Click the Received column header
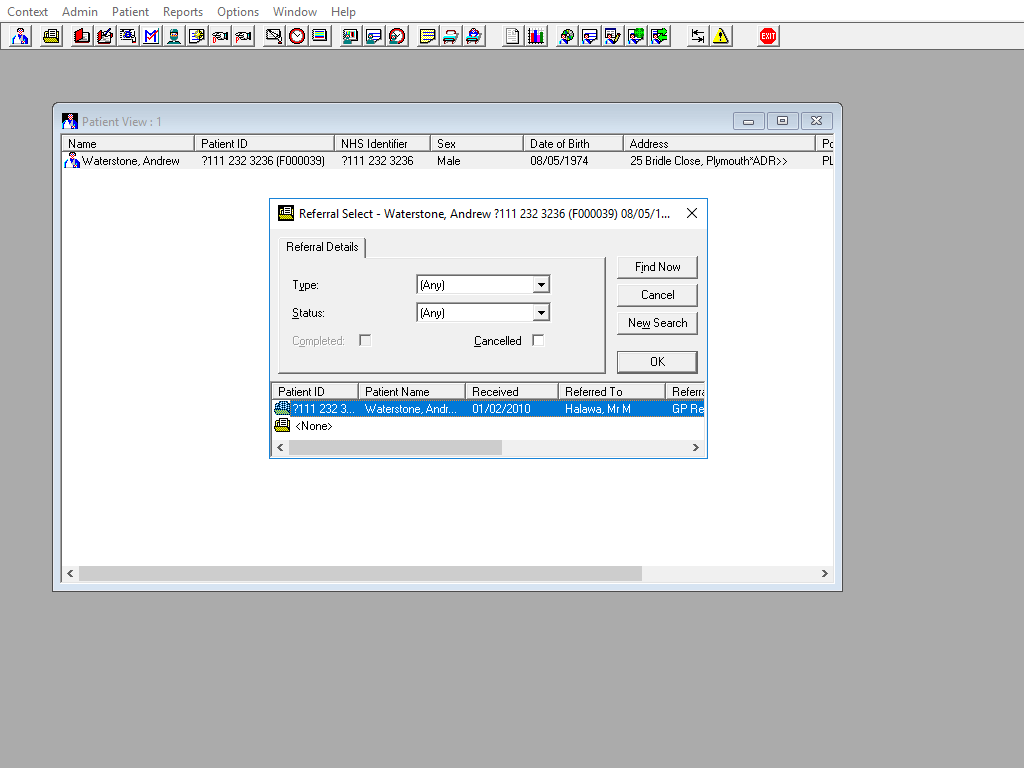Viewport: 1024px width, 768px height. click(x=511, y=391)
